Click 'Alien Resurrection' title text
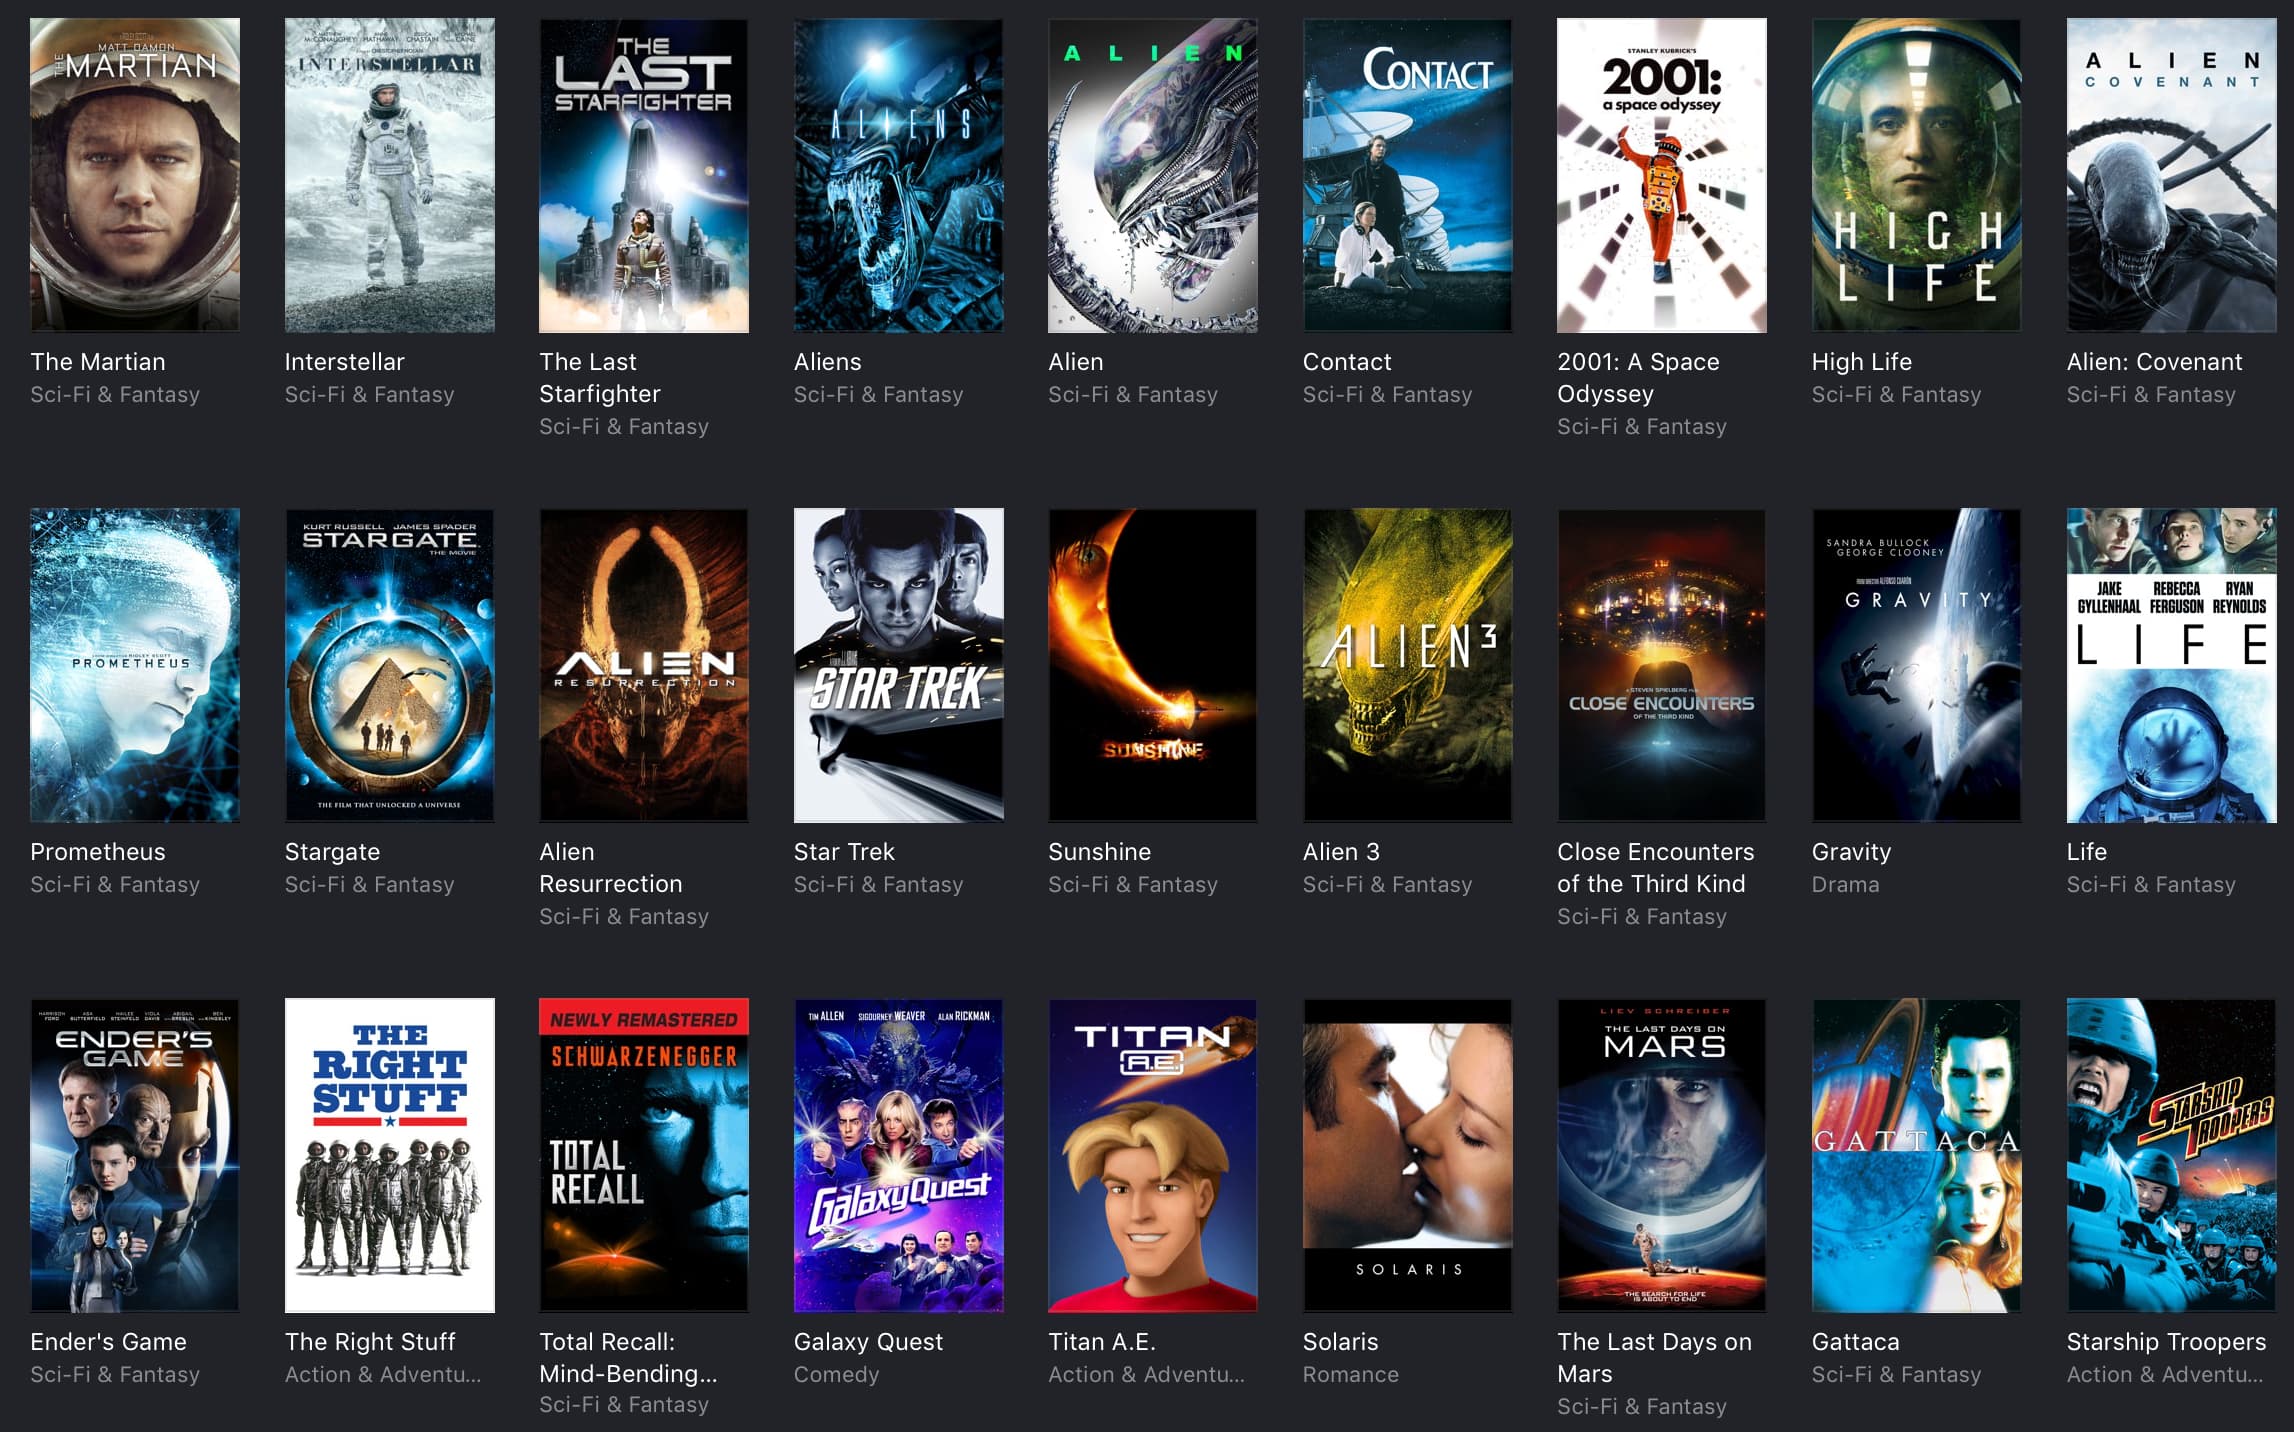This screenshot has height=1432, width=2294. pyautogui.click(x=611, y=868)
